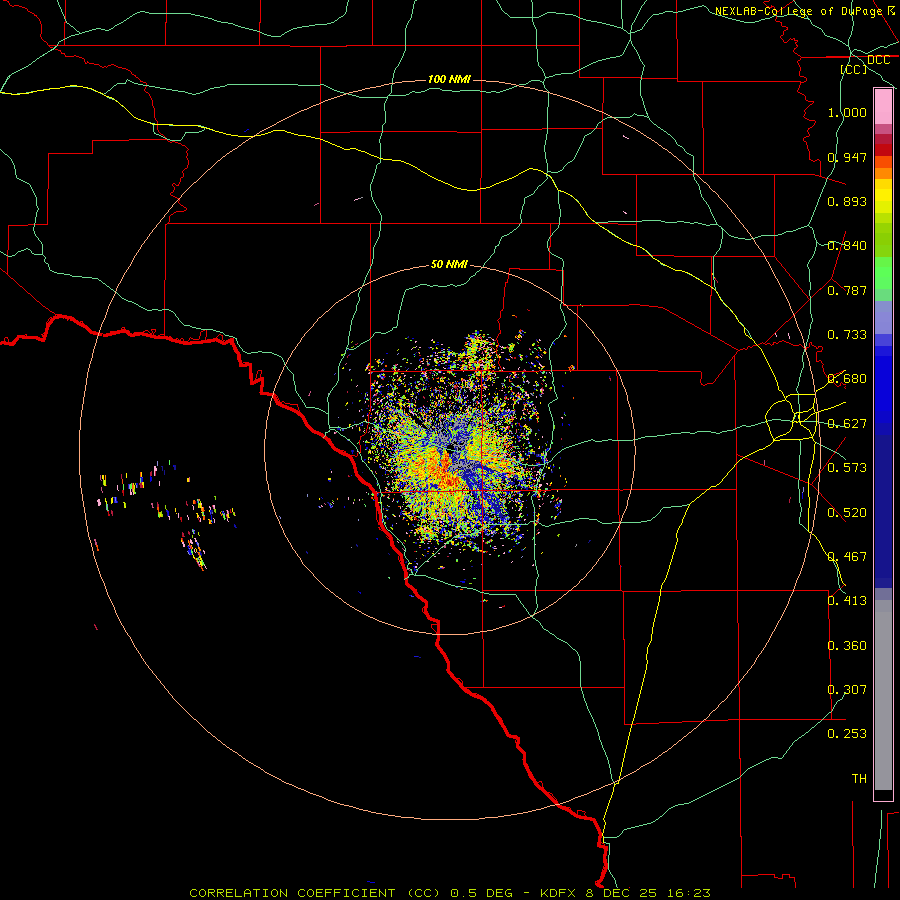The height and width of the screenshot is (900, 900).
Task: Select the 0.947 scale label
Action: pyautogui.click(x=847, y=157)
